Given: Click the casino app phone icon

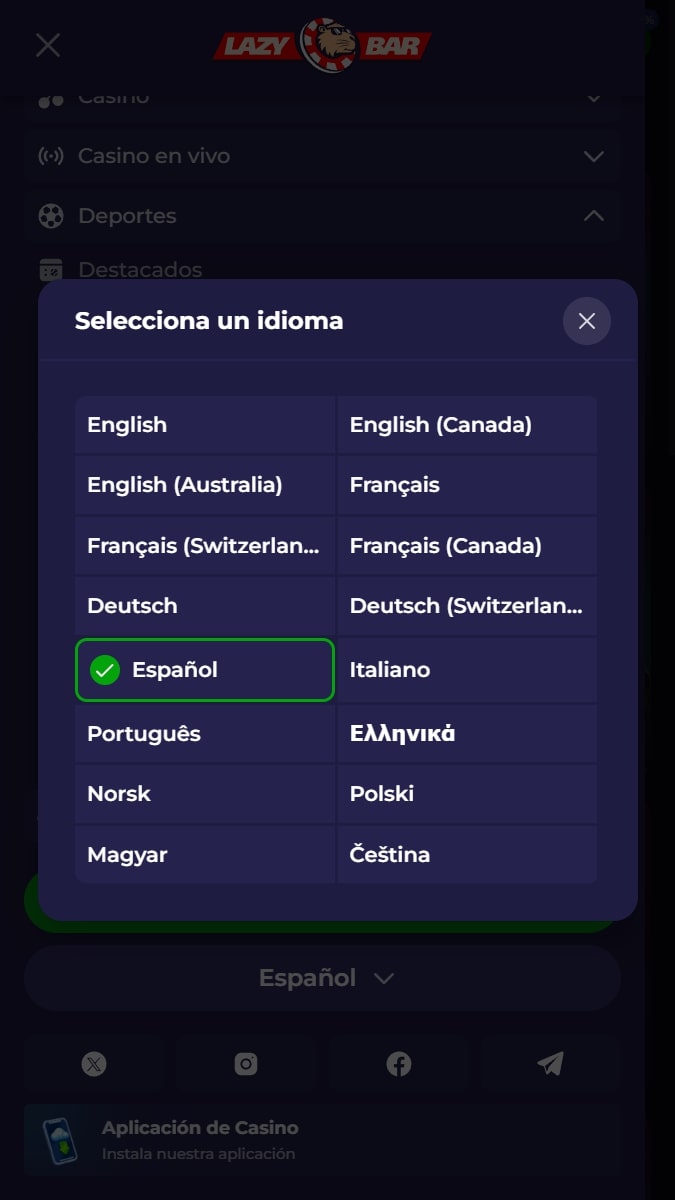Looking at the screenshot, I should pyautogui.click(x=60, y=1139).
